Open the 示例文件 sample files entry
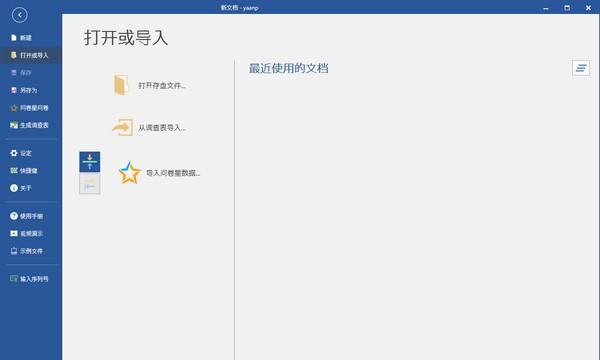This screenshot has height=360, width=600. pos(27,251)
